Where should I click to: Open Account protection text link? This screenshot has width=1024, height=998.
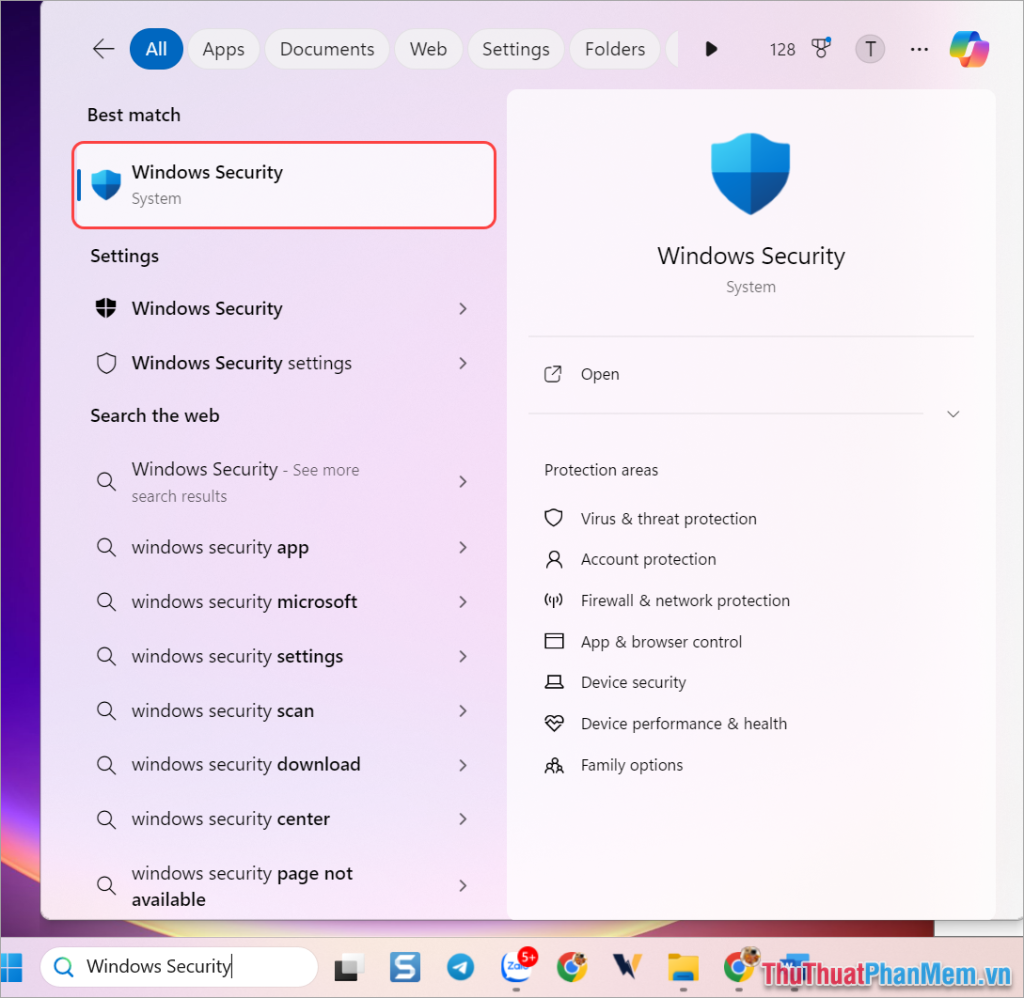click(648, 560)
